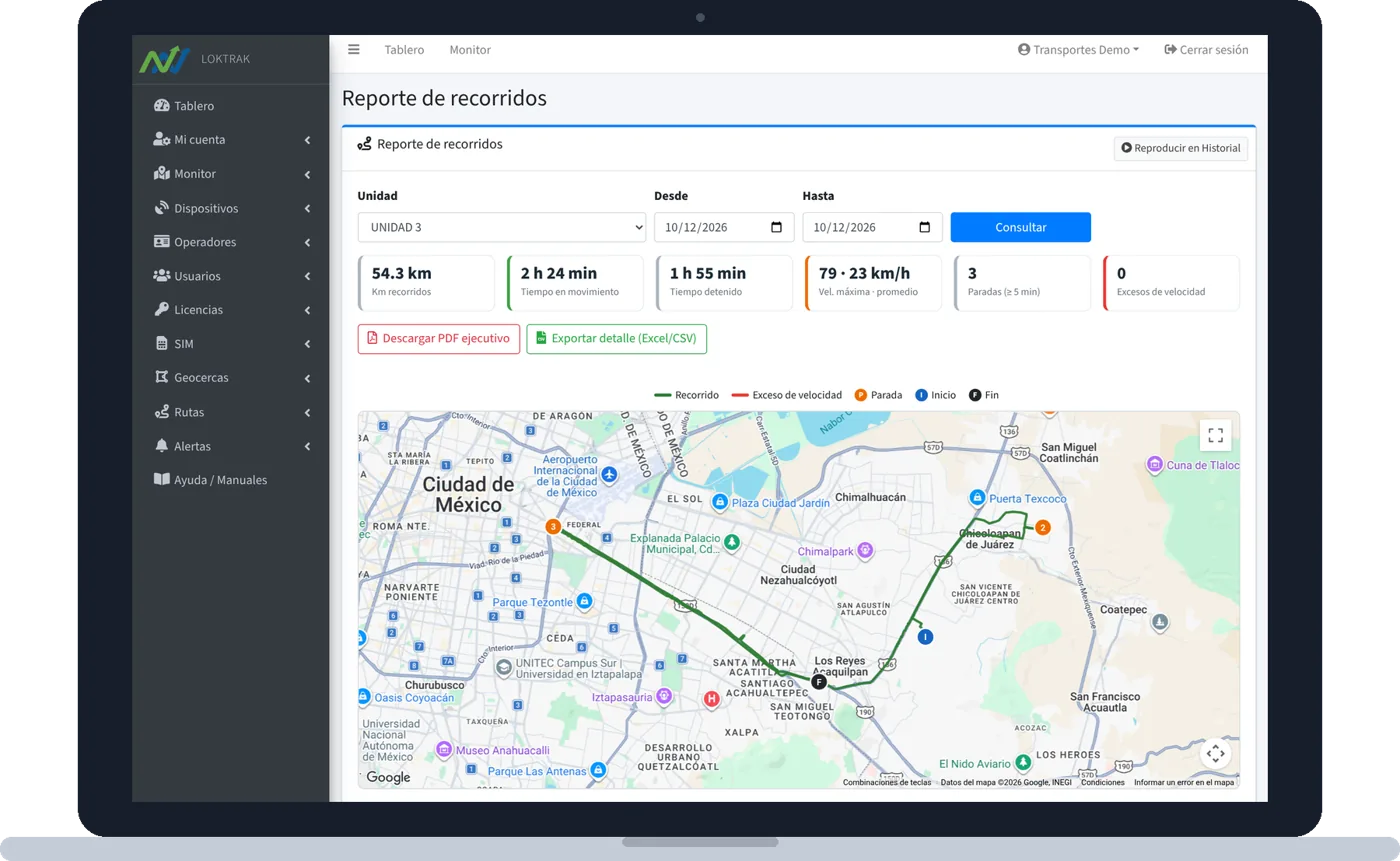Click the Geocercas polygon icon
Viewport: 1400px width, 861px height.
tap(162, 378)
